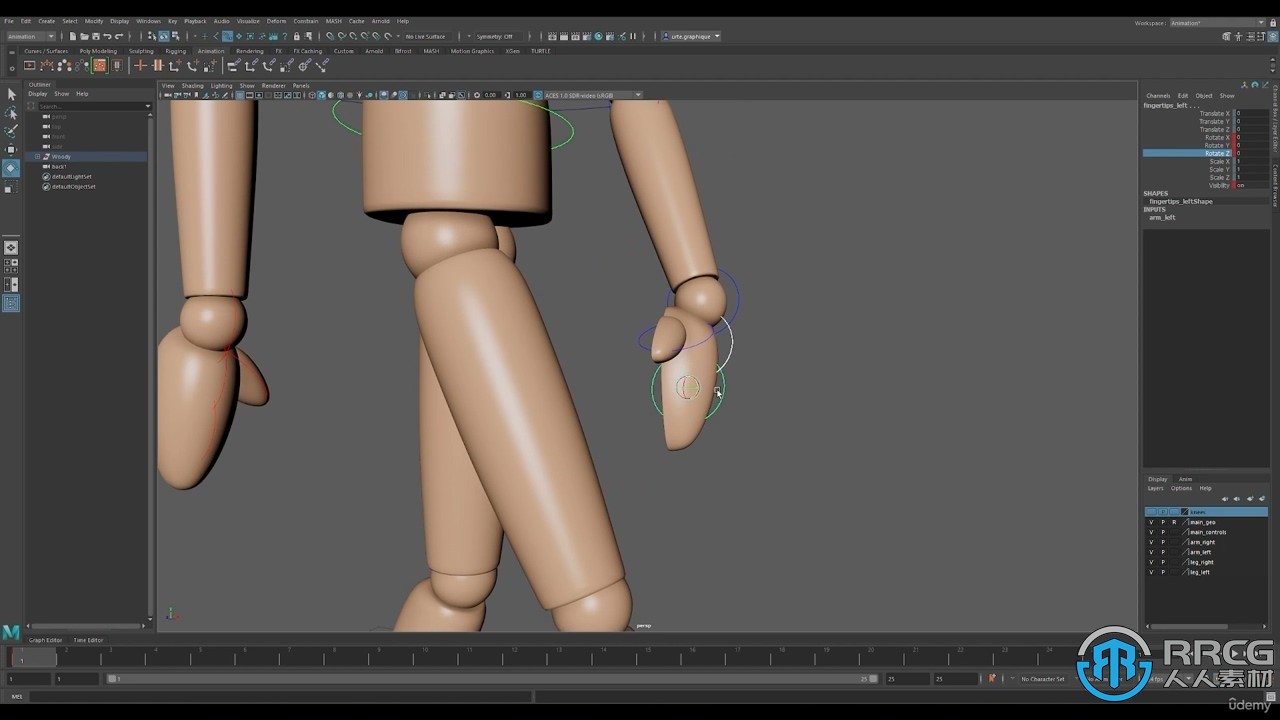This screenshot has height=720, width=1280.
Task: Click the Outliner search field
Action: 92,106
